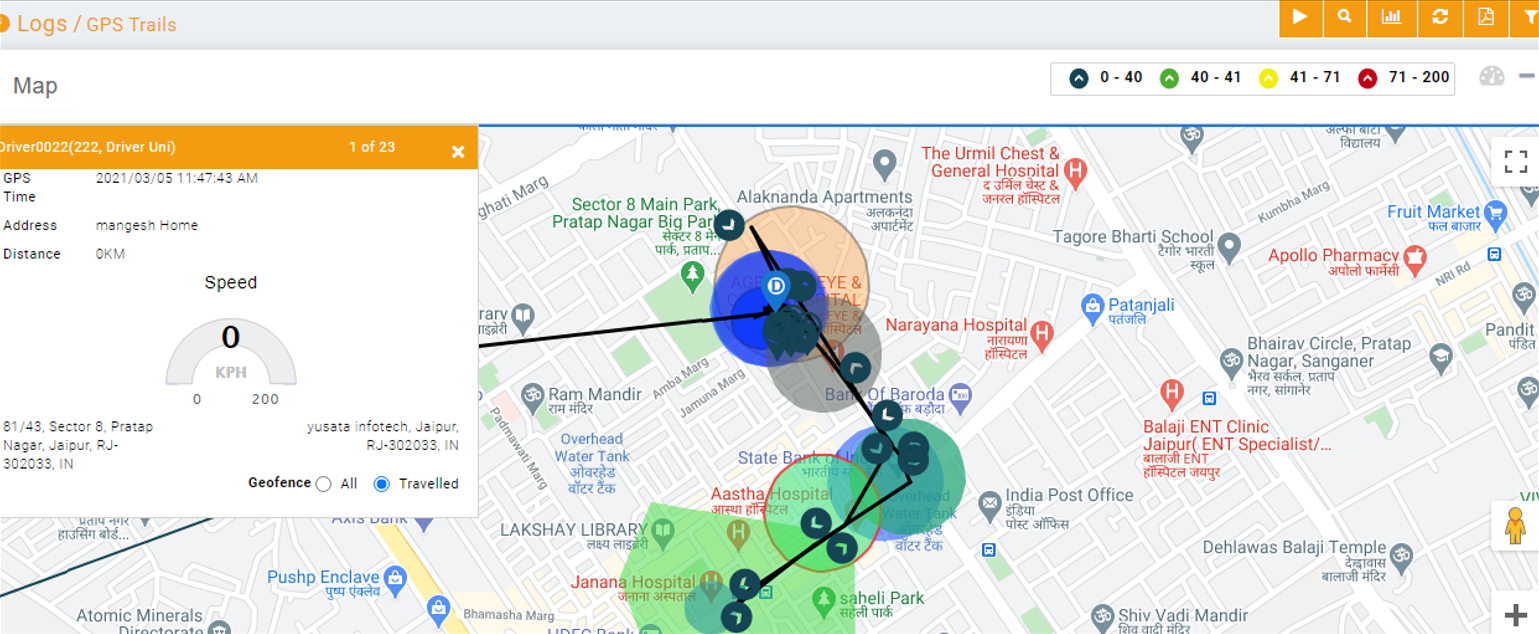This screenshot has height=634, width=1539.
Task: Export GPS trails to PDF
Action: (1485, 18)
